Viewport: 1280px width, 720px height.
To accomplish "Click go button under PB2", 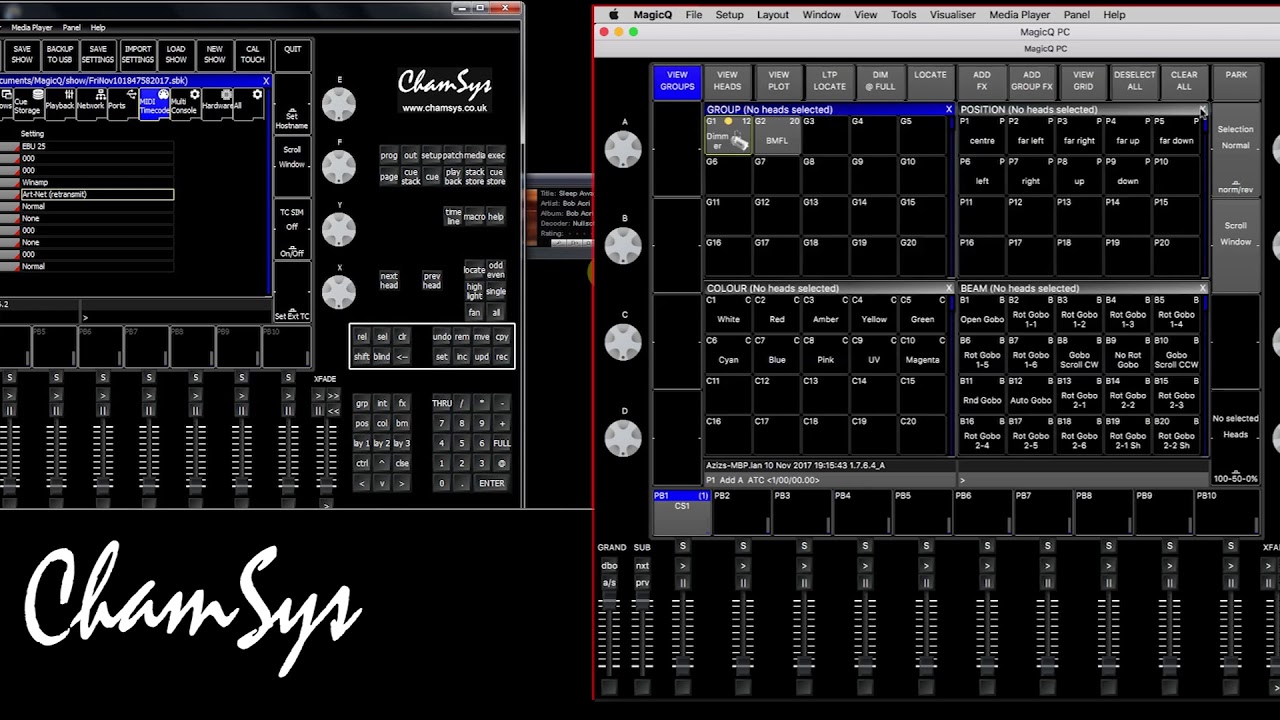I will pos(743,566).
